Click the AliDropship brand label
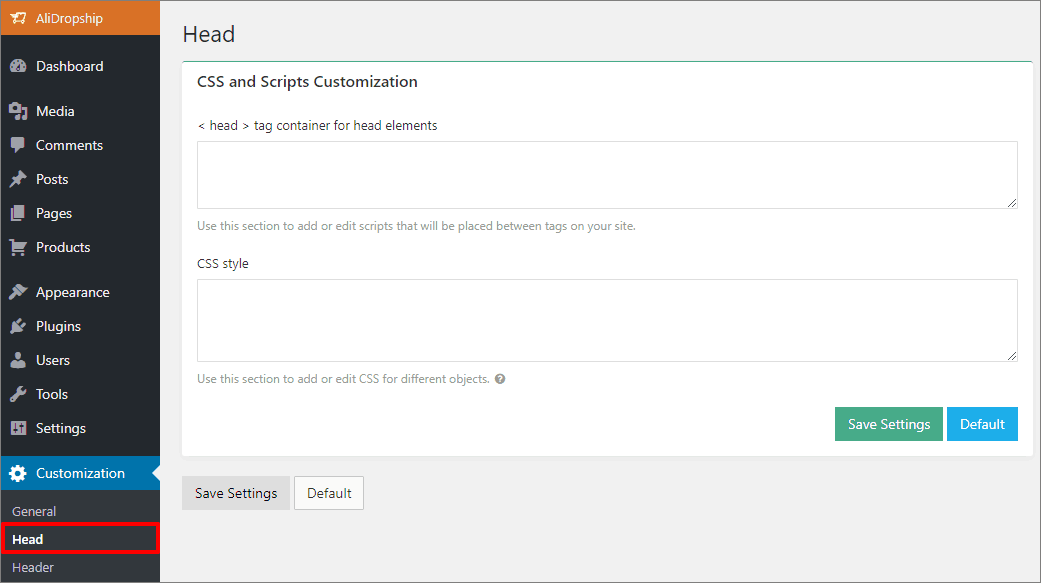 tap(69, 18)
